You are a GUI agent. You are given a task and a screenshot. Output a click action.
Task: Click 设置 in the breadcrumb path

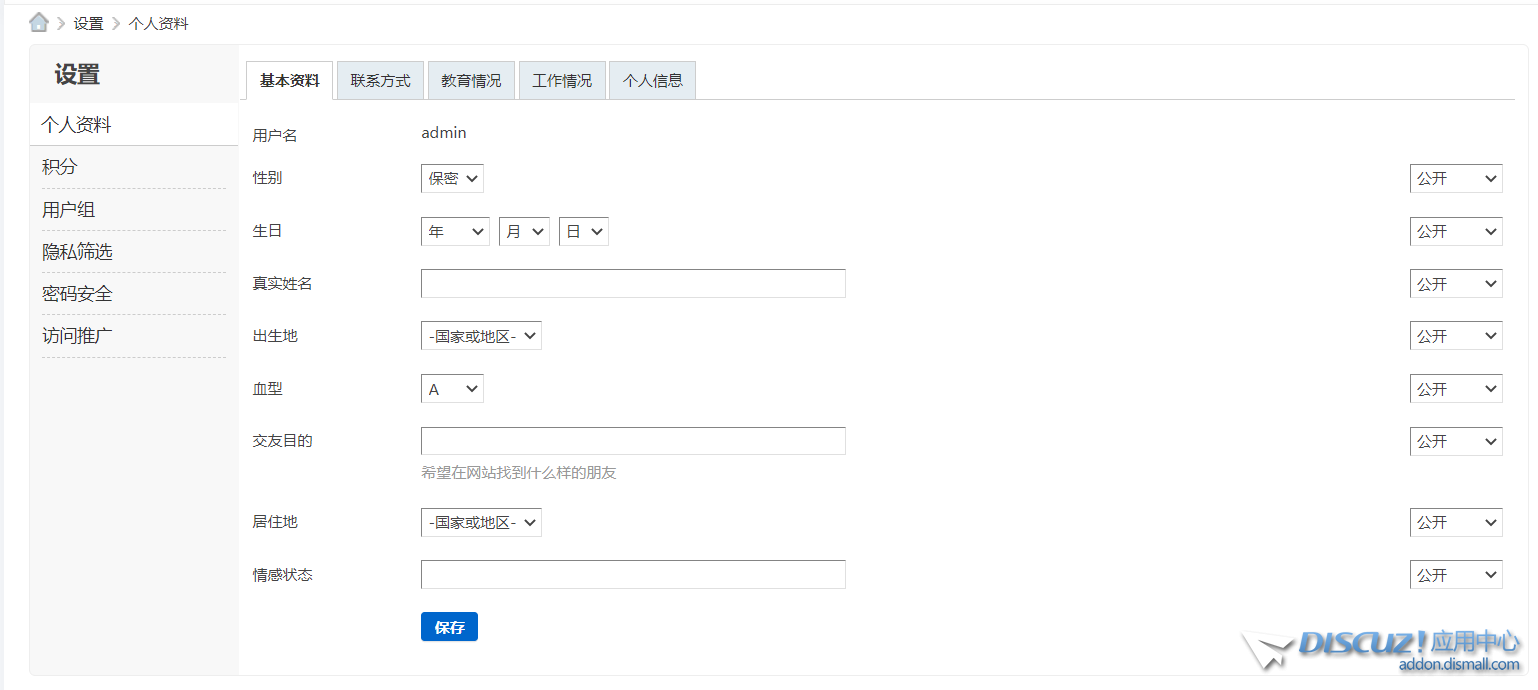pos(88,23)
